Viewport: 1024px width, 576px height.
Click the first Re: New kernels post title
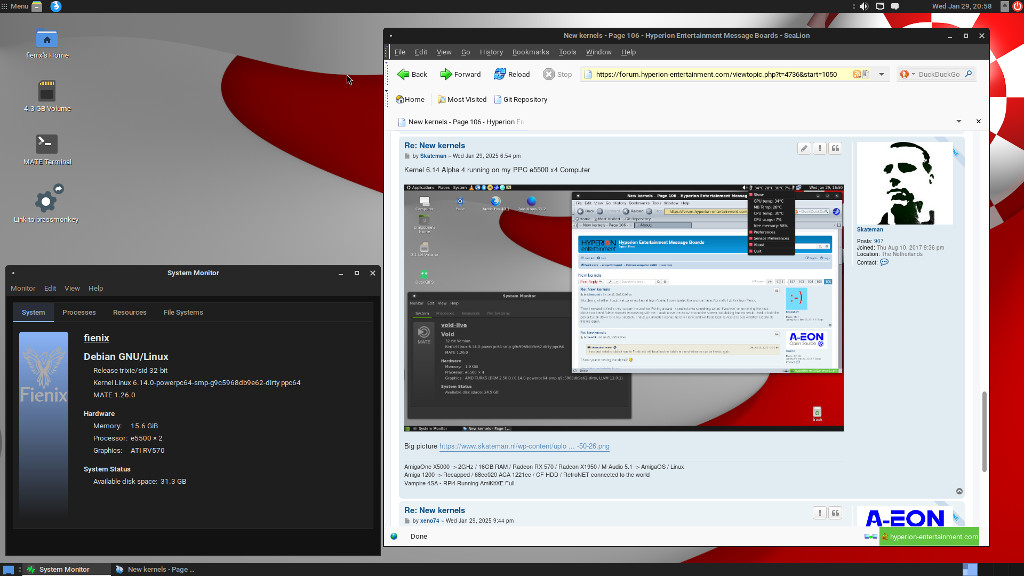point(434,146)
